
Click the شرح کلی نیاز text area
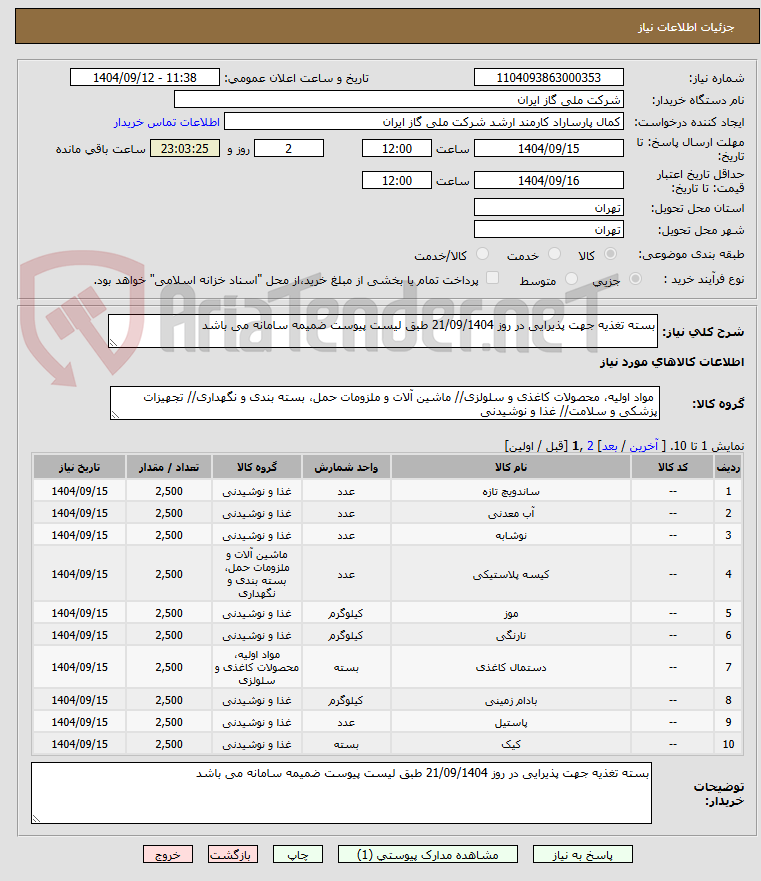click(383, 330)
